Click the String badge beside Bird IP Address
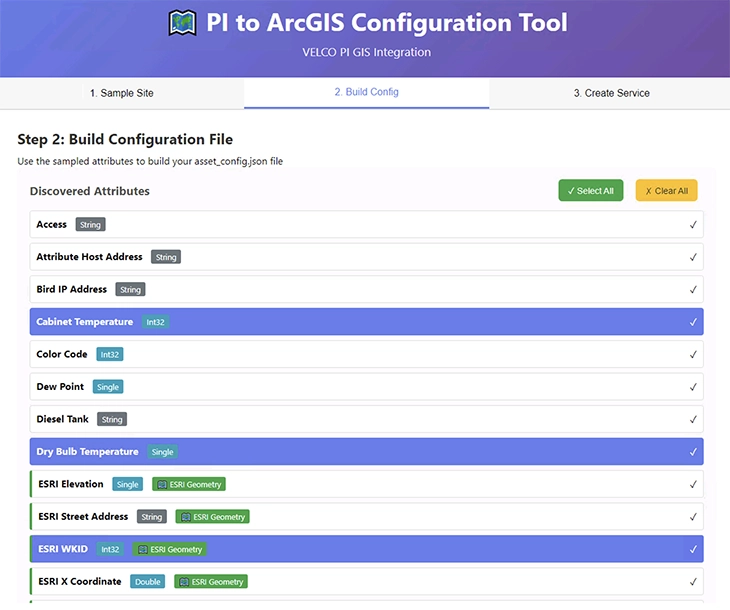The height and width of the screenshot is (610, 730). coord(130,290)
